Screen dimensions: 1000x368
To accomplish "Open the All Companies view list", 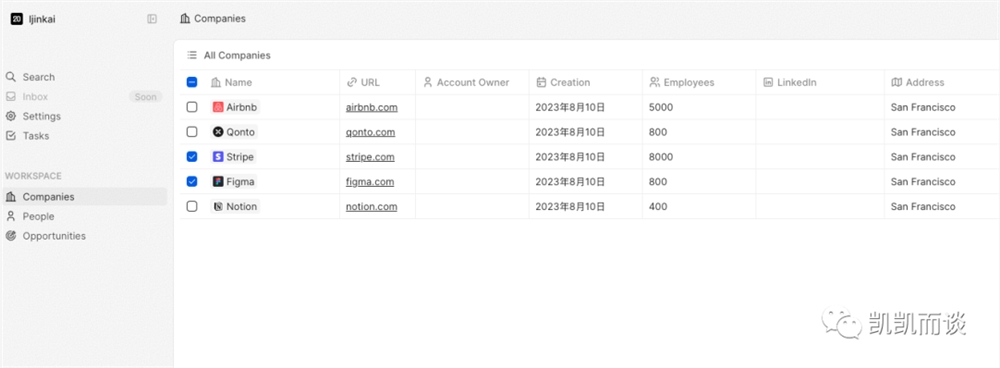I will click(229, 55).
